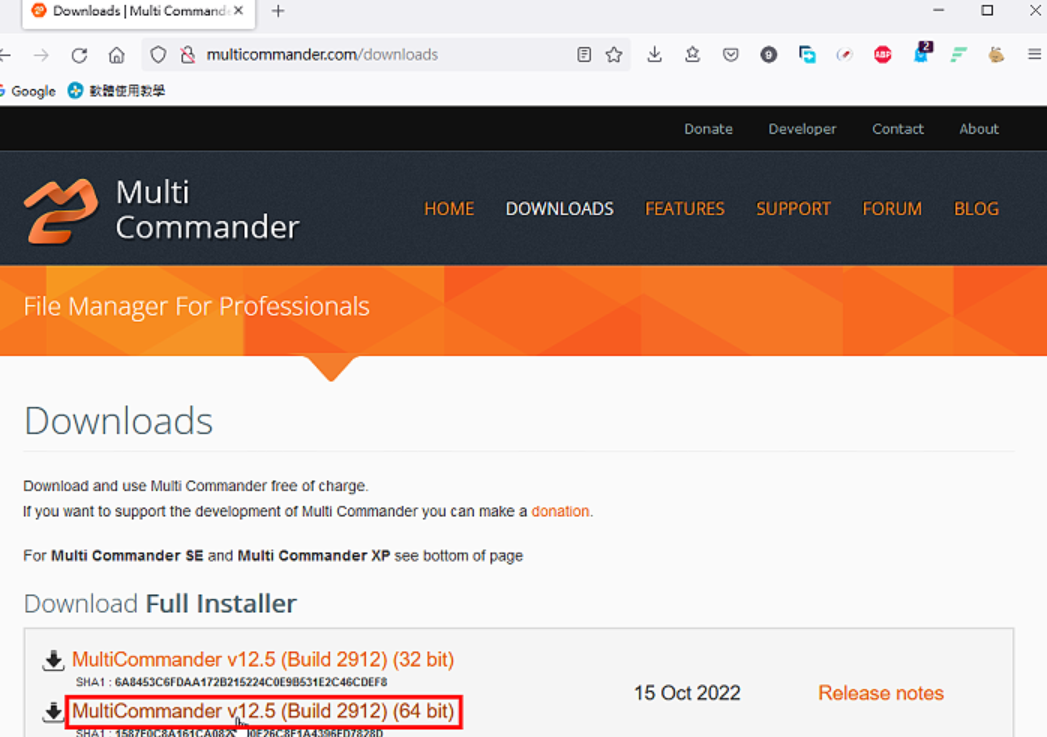The height and width of the screenshot is (737, 1047).
Task: Click the Downloads page heading
Action: pyautogui.click(x=118, y=421)
